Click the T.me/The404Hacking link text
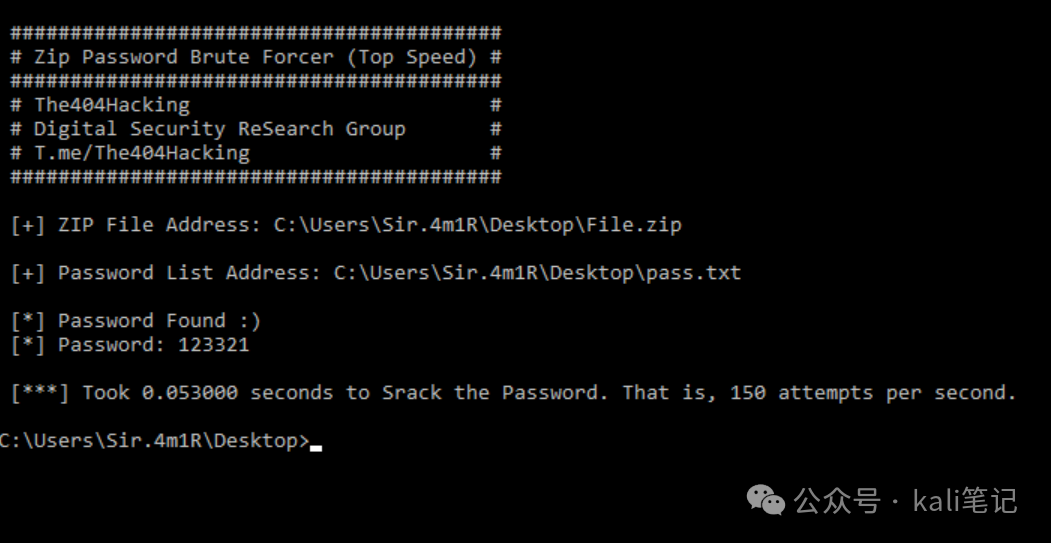Screen dimensions: 1051x543 click(x=141, y=153)
